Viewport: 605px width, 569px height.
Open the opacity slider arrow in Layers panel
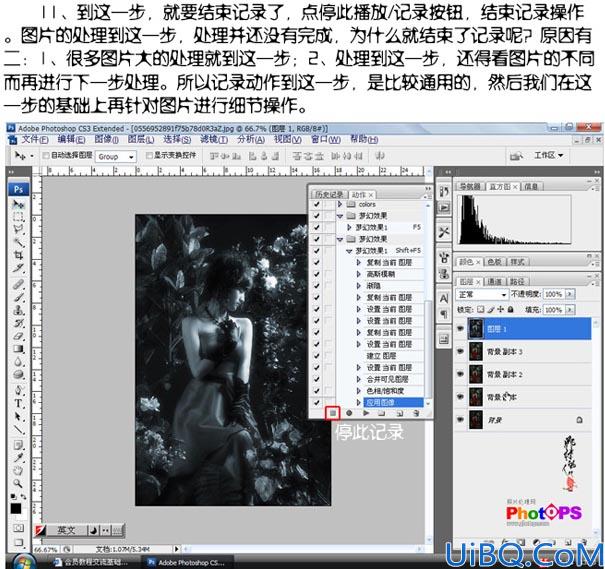pos(570,294)
